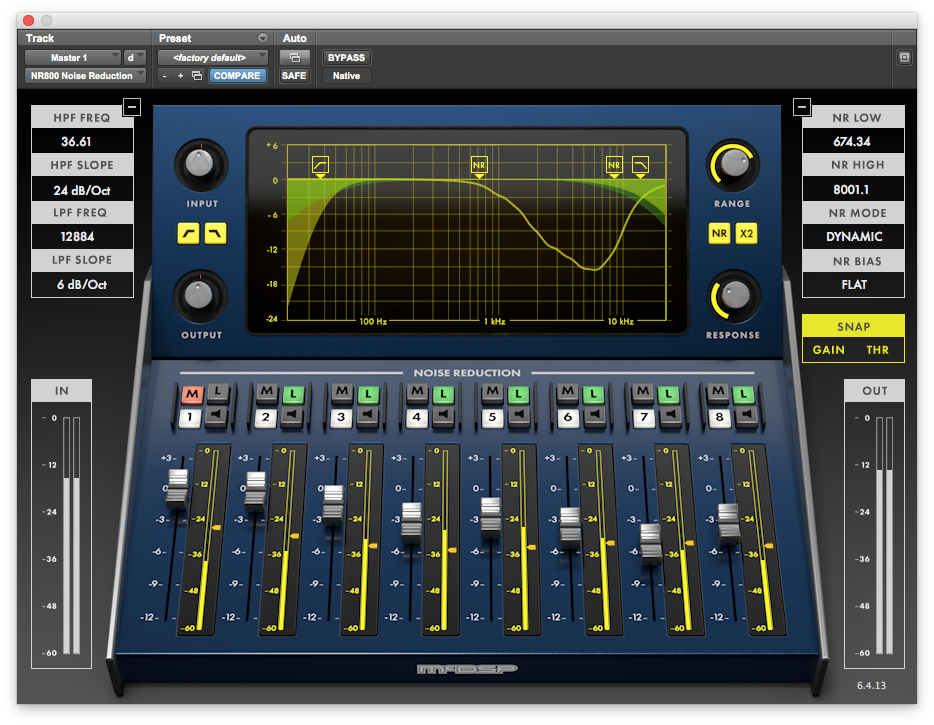
Task: Solo band 3 with its speaker icon
Action: click(x=367, y=415)
